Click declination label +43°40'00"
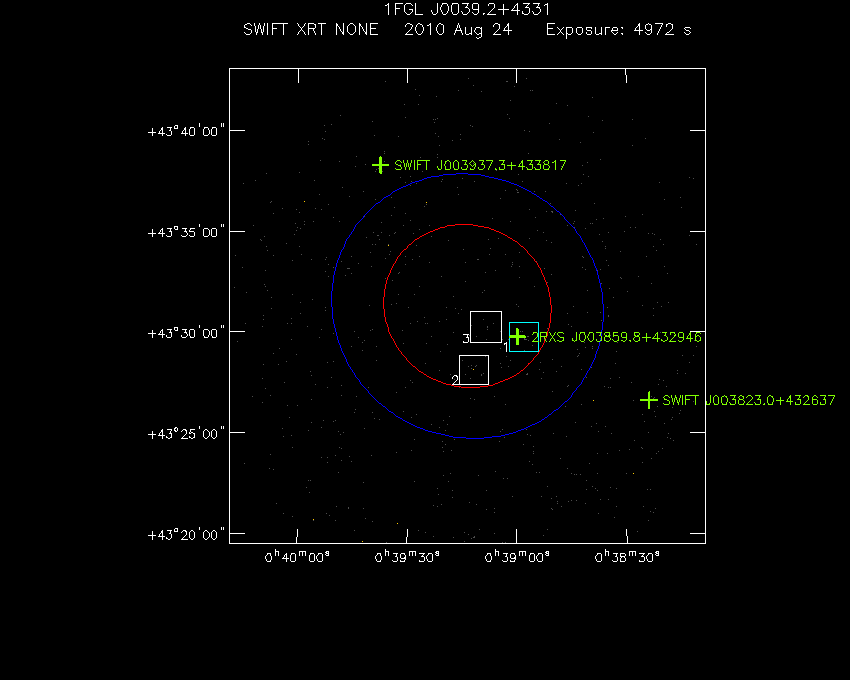 186,131
